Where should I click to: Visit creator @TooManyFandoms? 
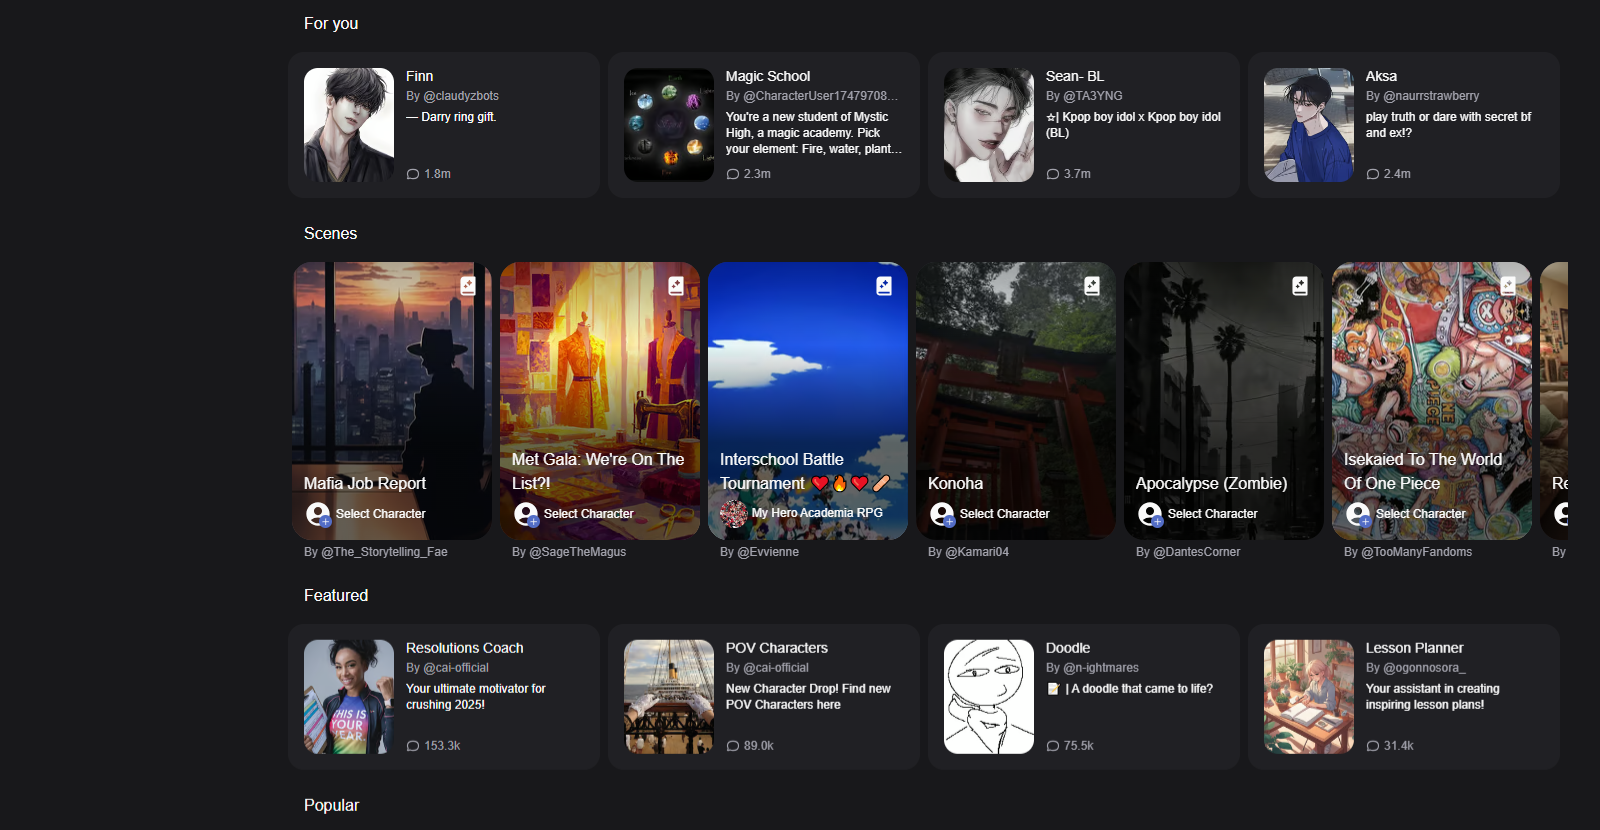pyautogui.click(x=1416, y=552)
